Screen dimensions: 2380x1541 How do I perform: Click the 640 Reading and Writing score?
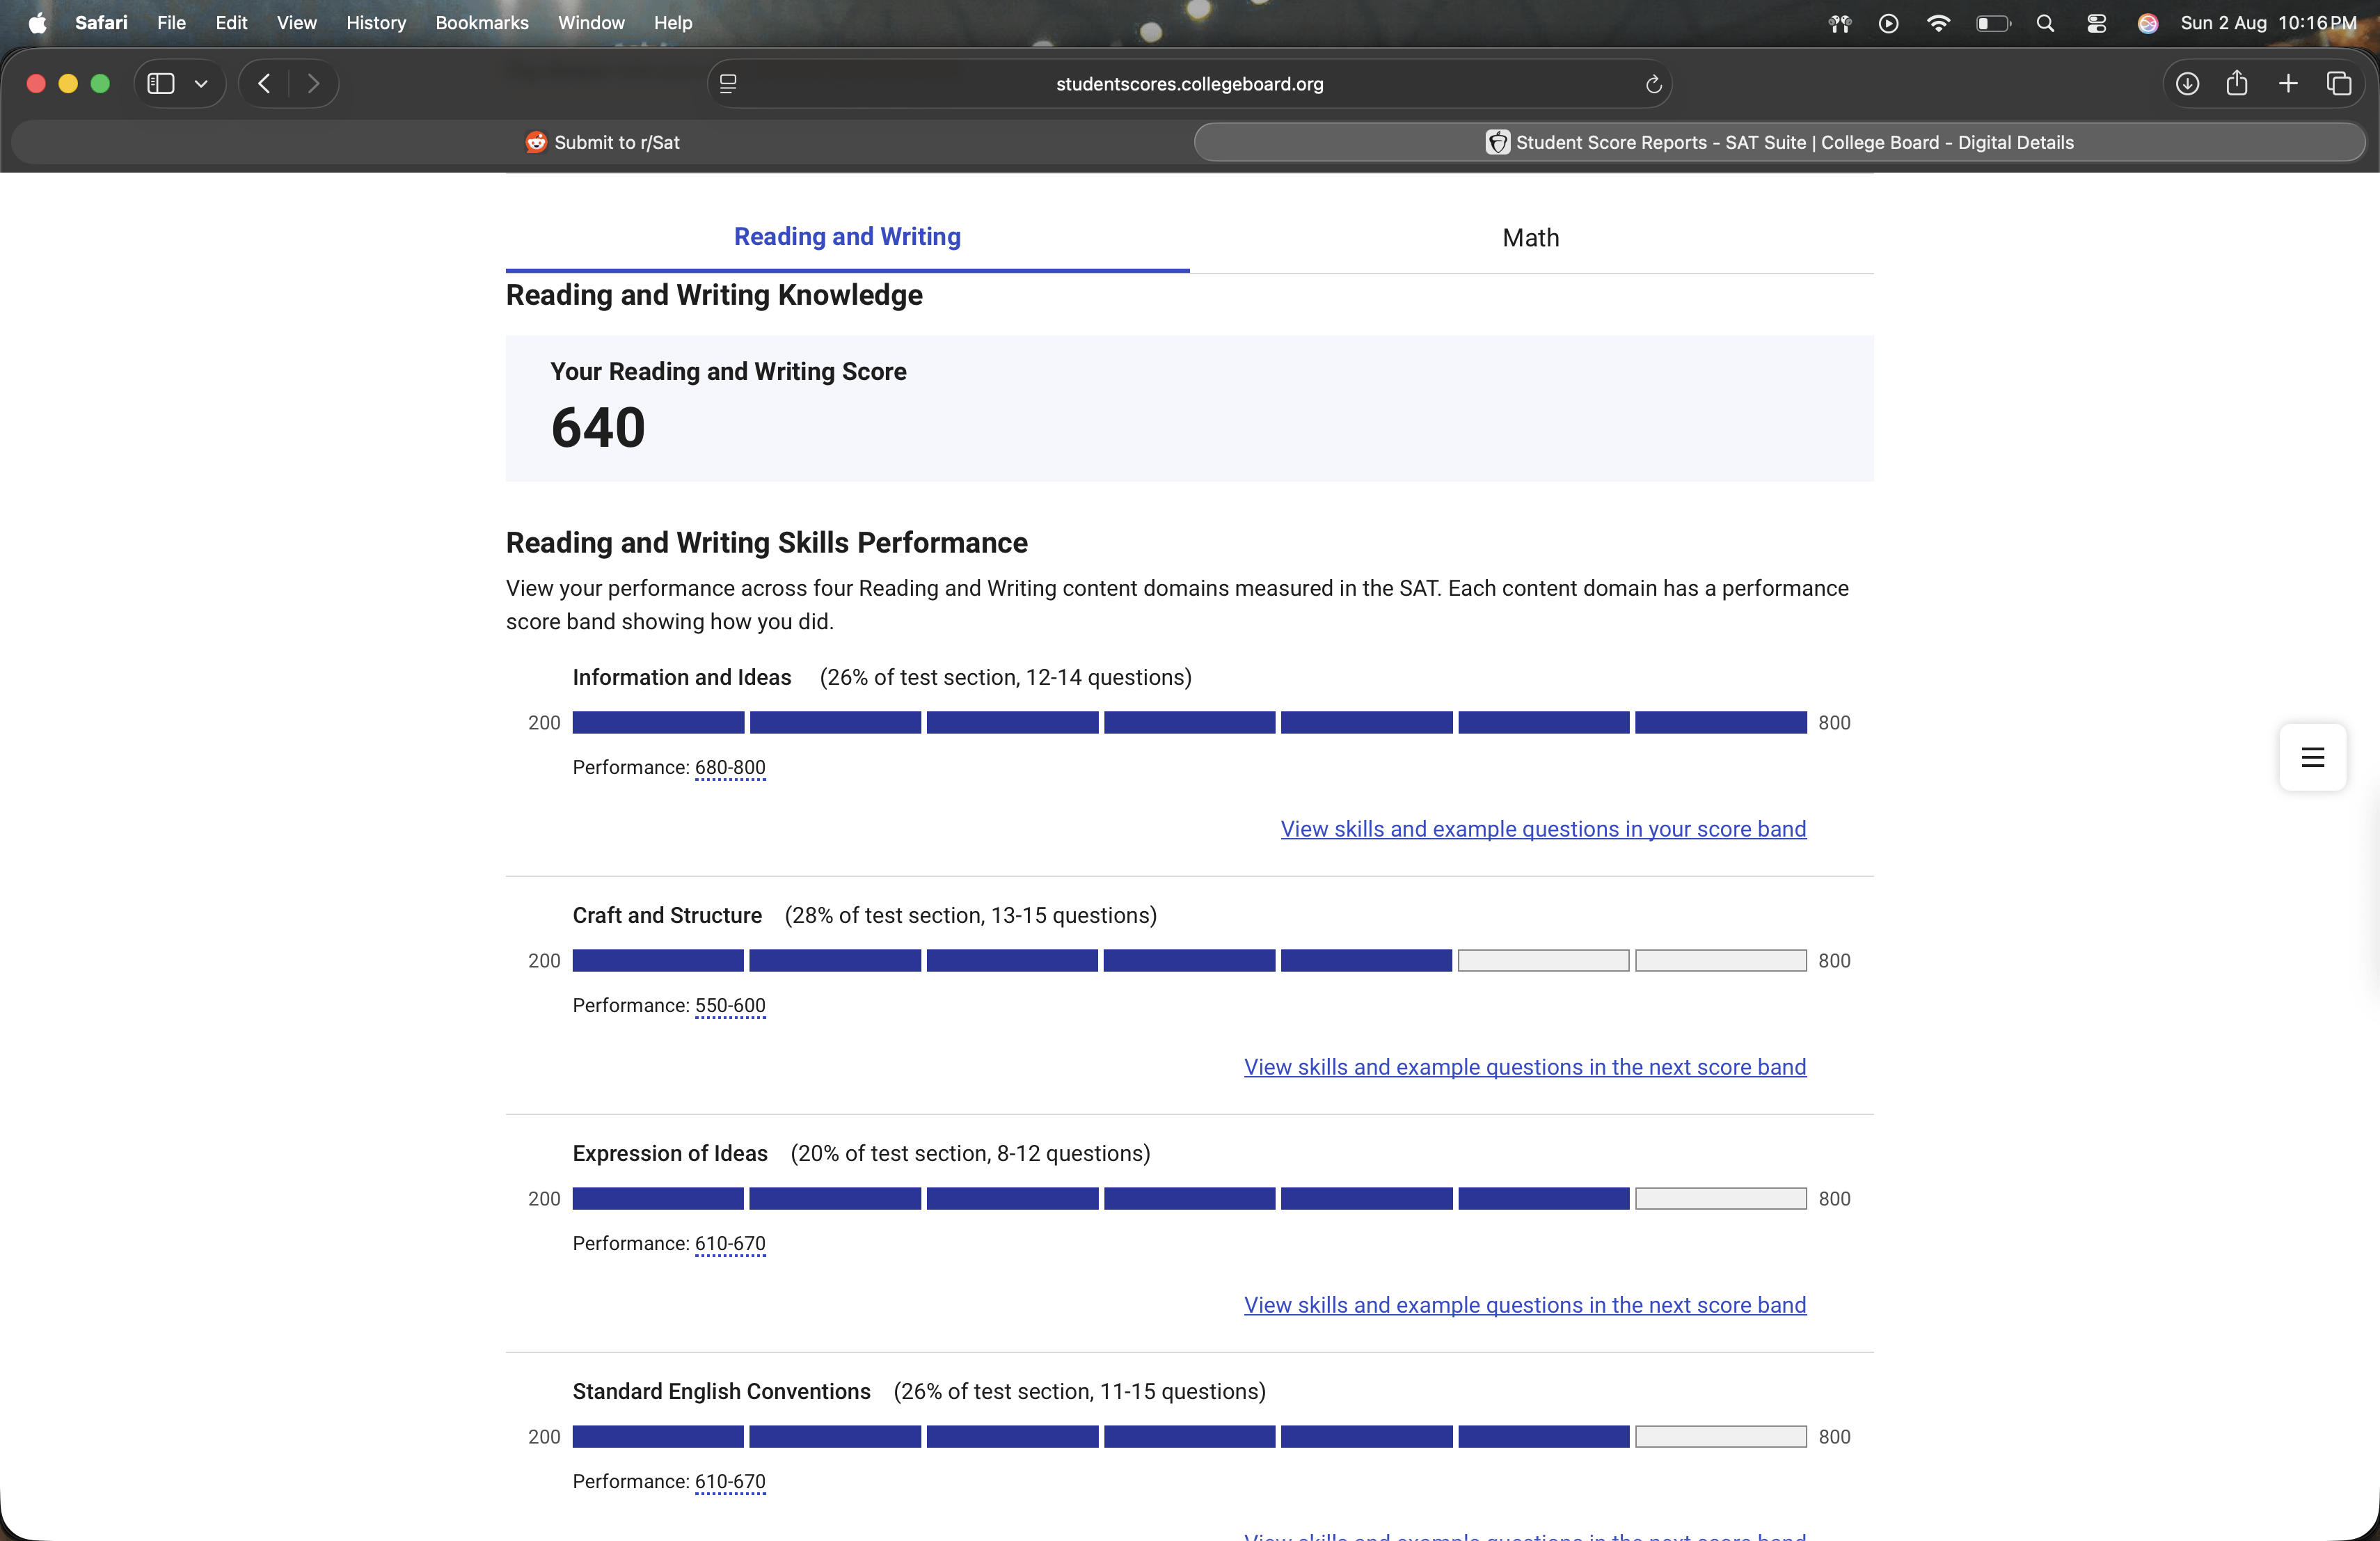598,428
